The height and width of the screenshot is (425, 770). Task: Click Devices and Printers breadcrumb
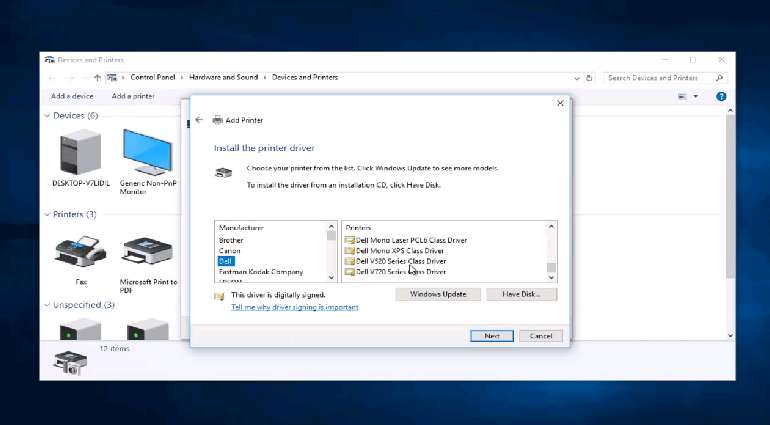305,77
